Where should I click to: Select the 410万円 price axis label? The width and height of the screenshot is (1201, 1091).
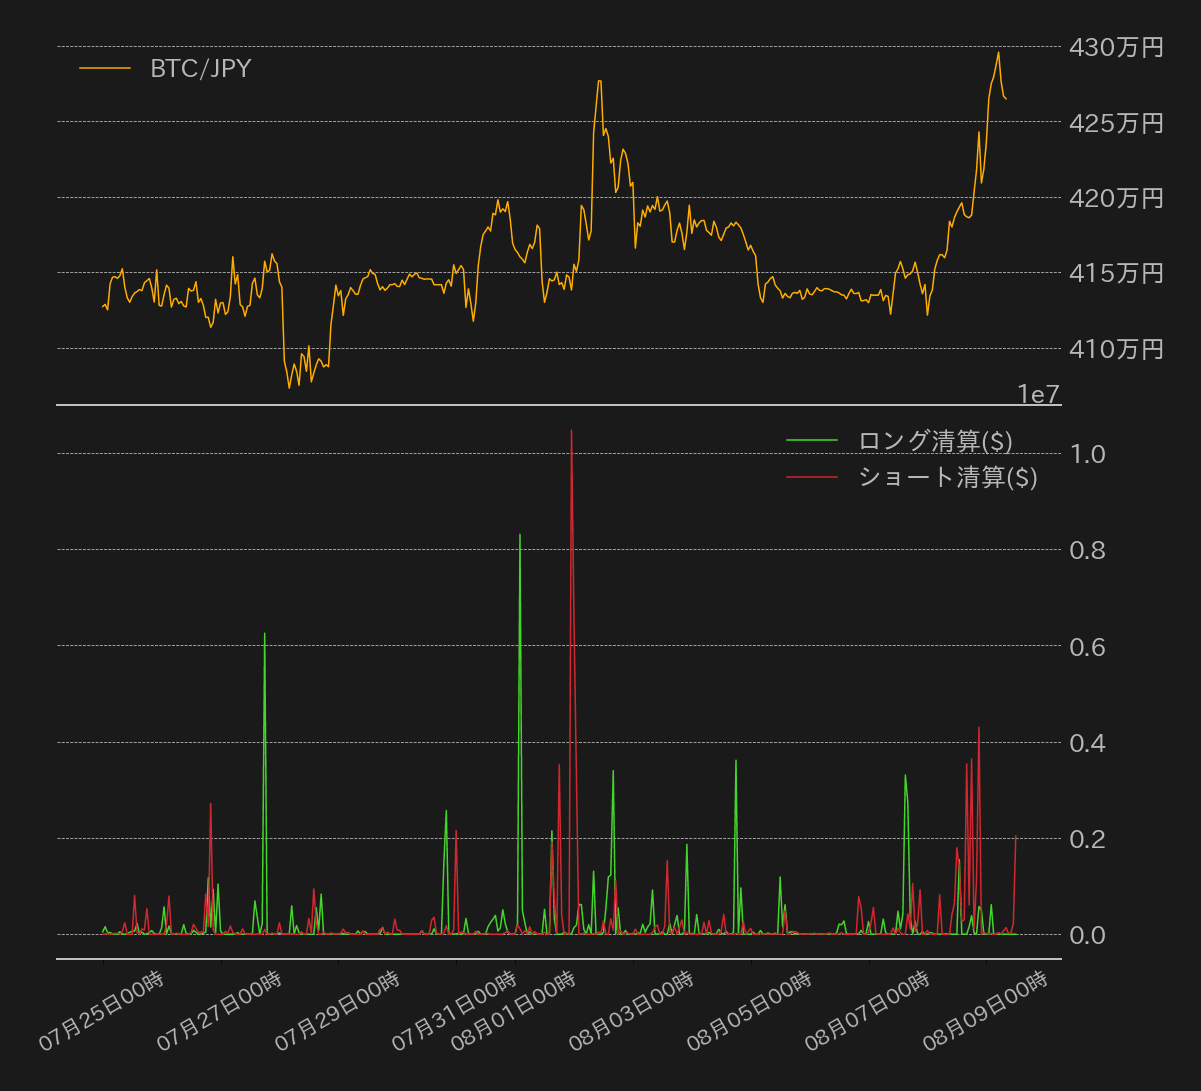tap(1116, 349)
